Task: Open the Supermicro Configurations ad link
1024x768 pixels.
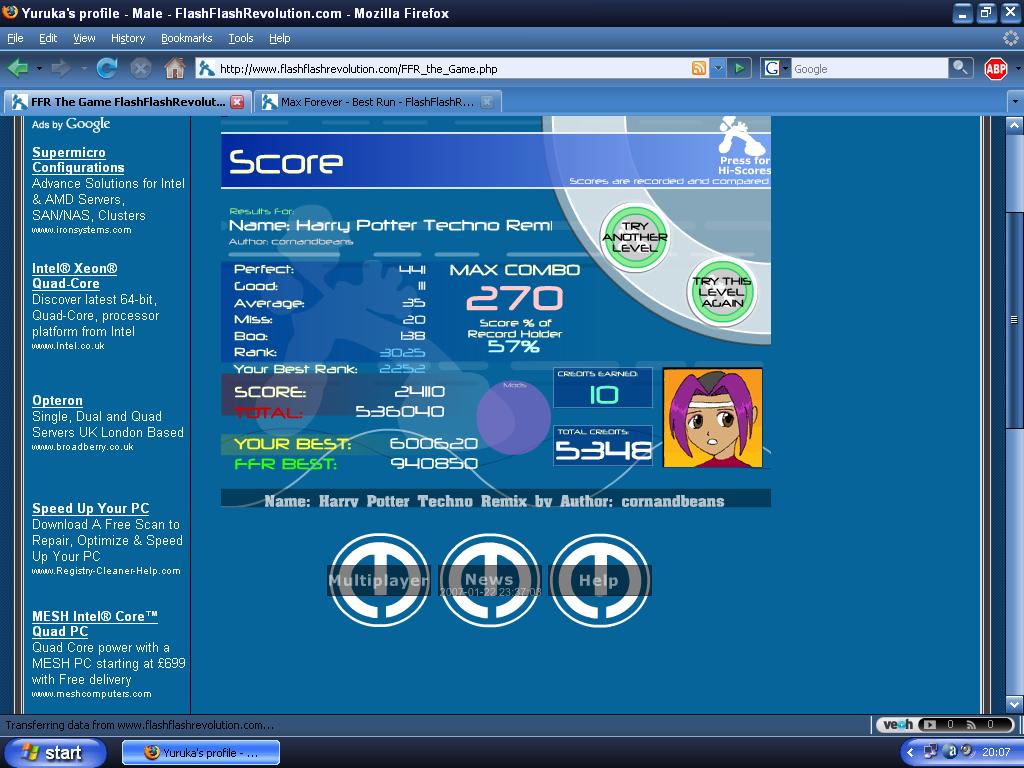Action: point(78,159)
